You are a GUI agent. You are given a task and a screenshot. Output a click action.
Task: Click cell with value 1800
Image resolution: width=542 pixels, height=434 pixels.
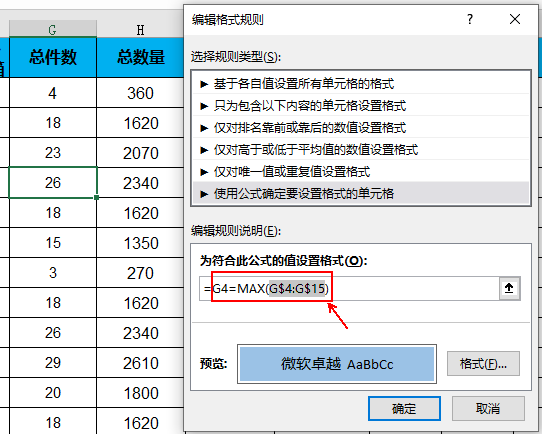point(140,393)
